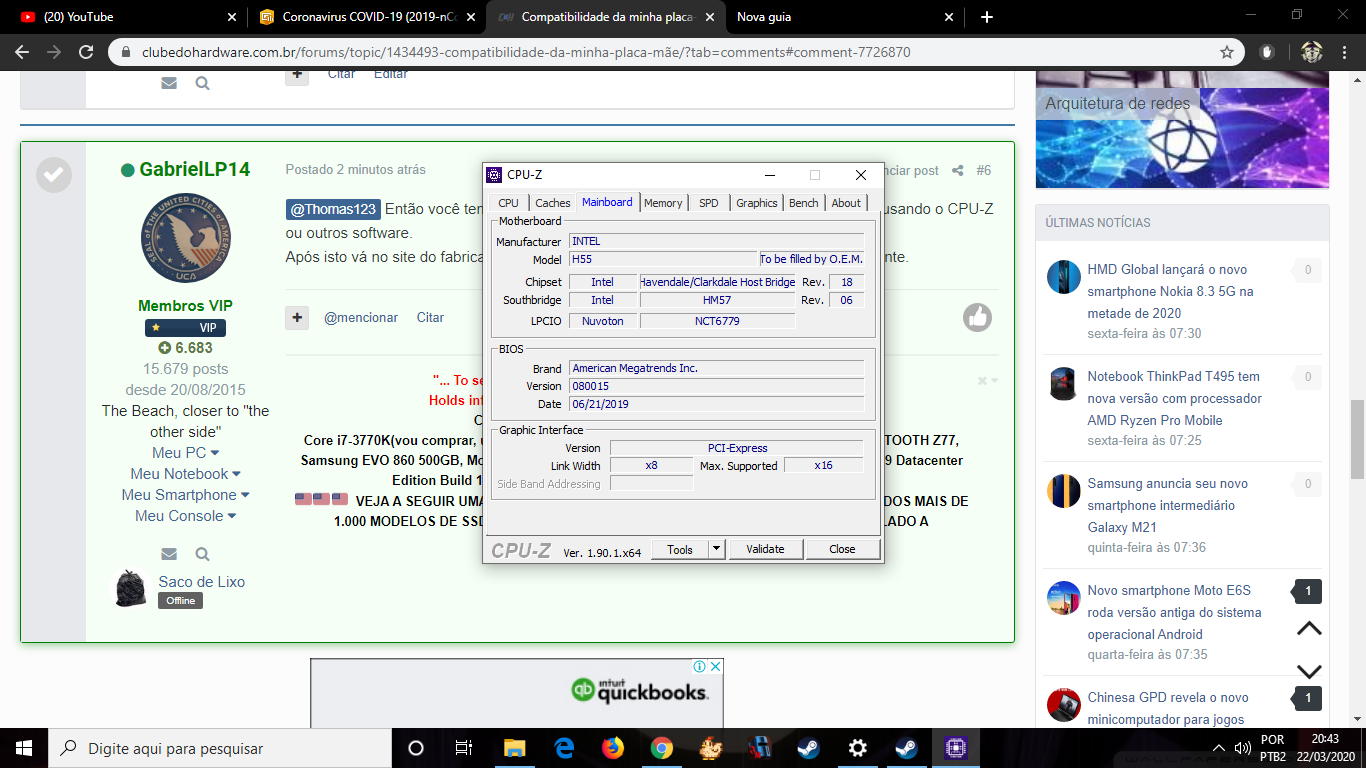The image size is (1366, 768).
Task: Jump down with the chevron-down arrow
Action: pyautogui.click(x=1309, y=671)
